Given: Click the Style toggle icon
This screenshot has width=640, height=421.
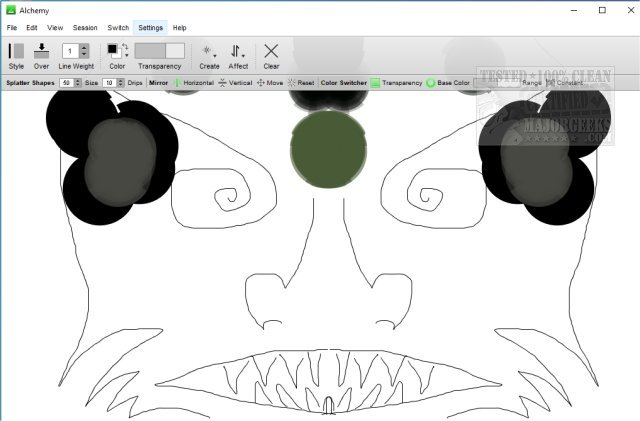Looking at the screenshot, I should (x=16, y=51).
